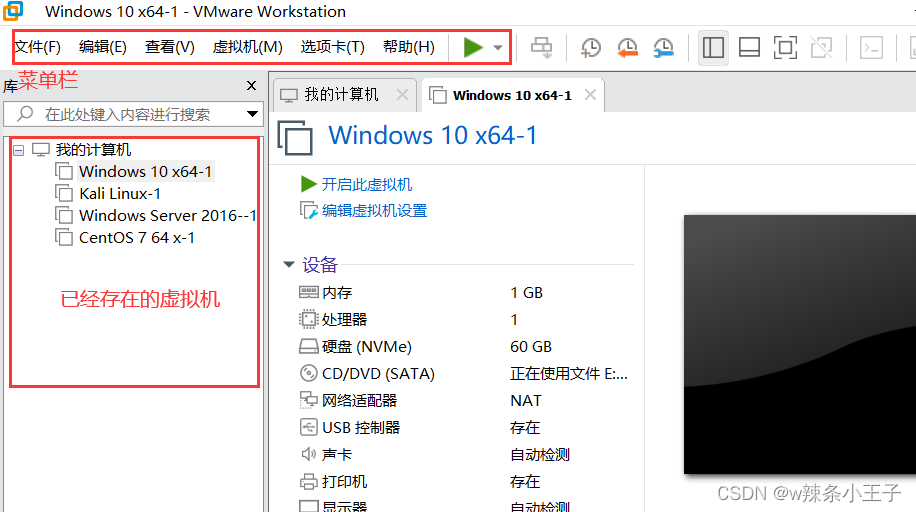Switch to the Windows 10 x64-1 tab
The height and width of the screenshot is (512, 916).
(512, 95)
